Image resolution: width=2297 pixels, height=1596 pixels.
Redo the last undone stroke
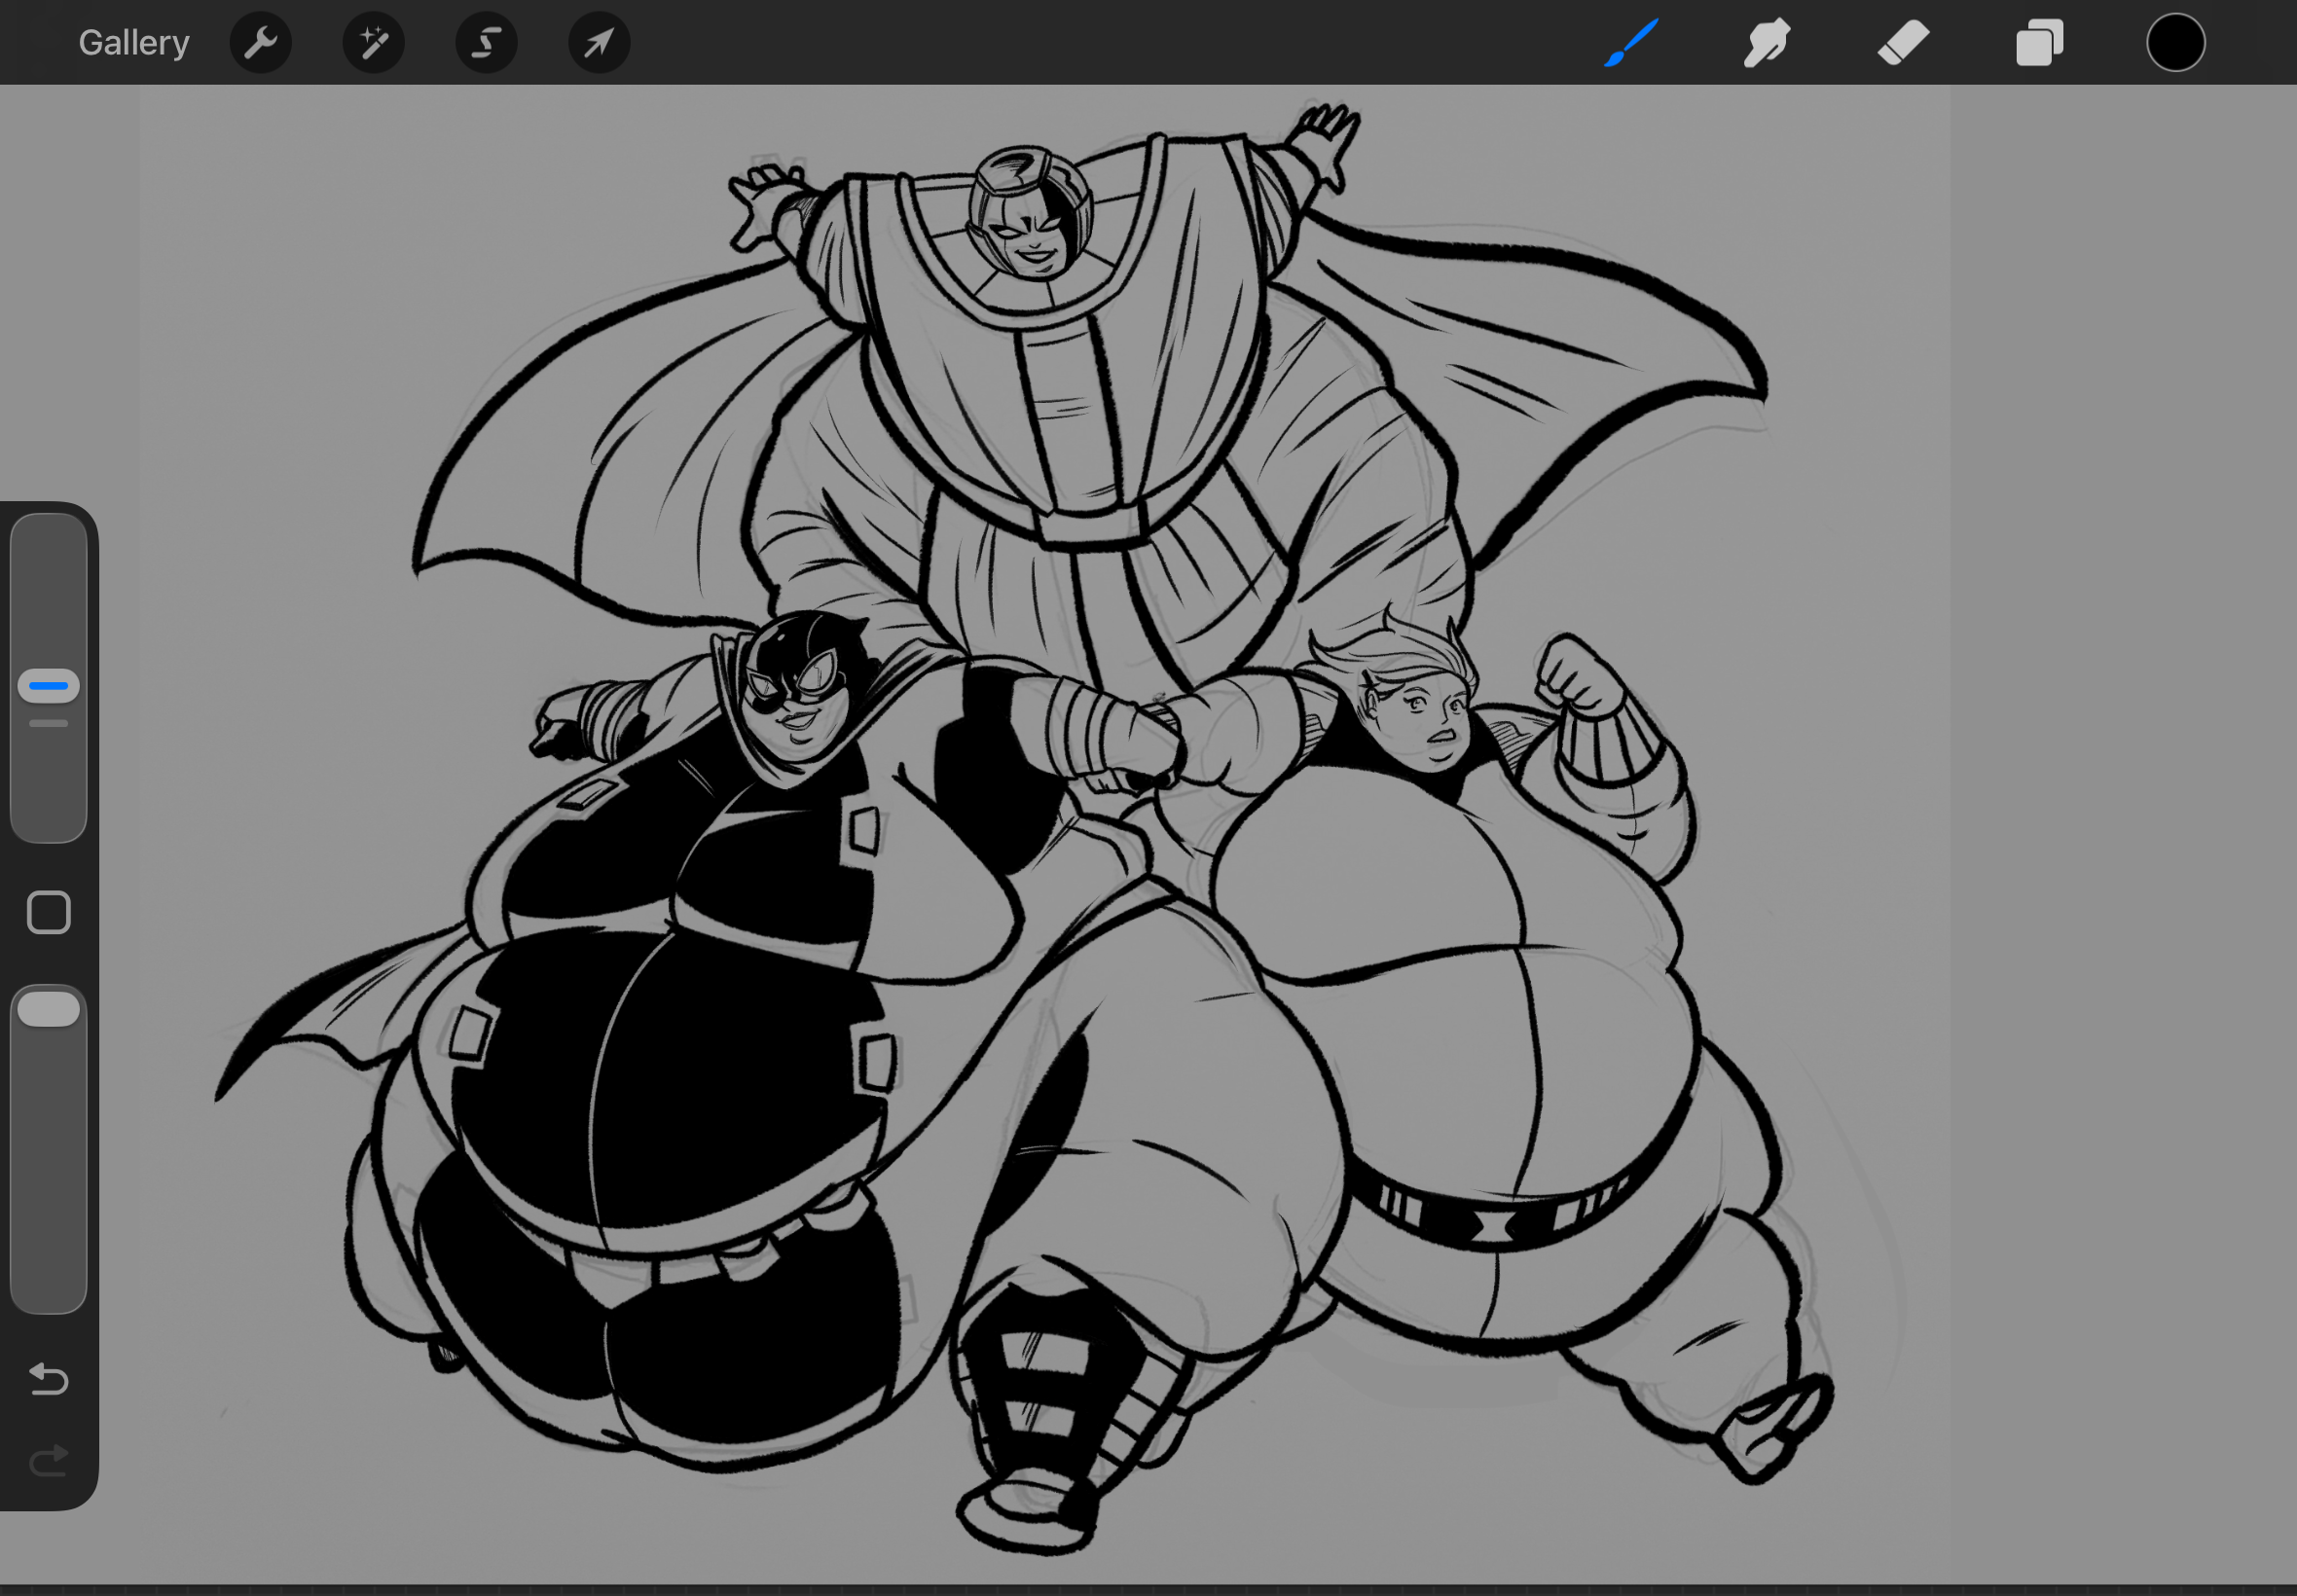pos(49,1461)
